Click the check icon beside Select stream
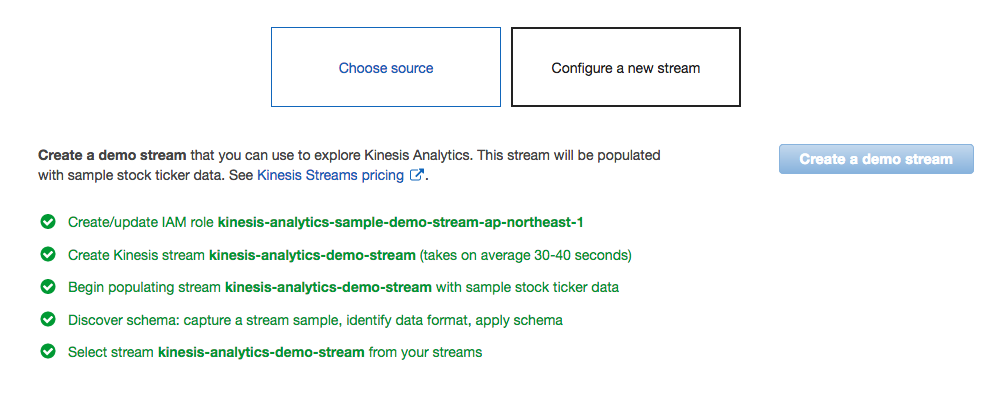Screen dimensions: 1004x401 (46, 352)
